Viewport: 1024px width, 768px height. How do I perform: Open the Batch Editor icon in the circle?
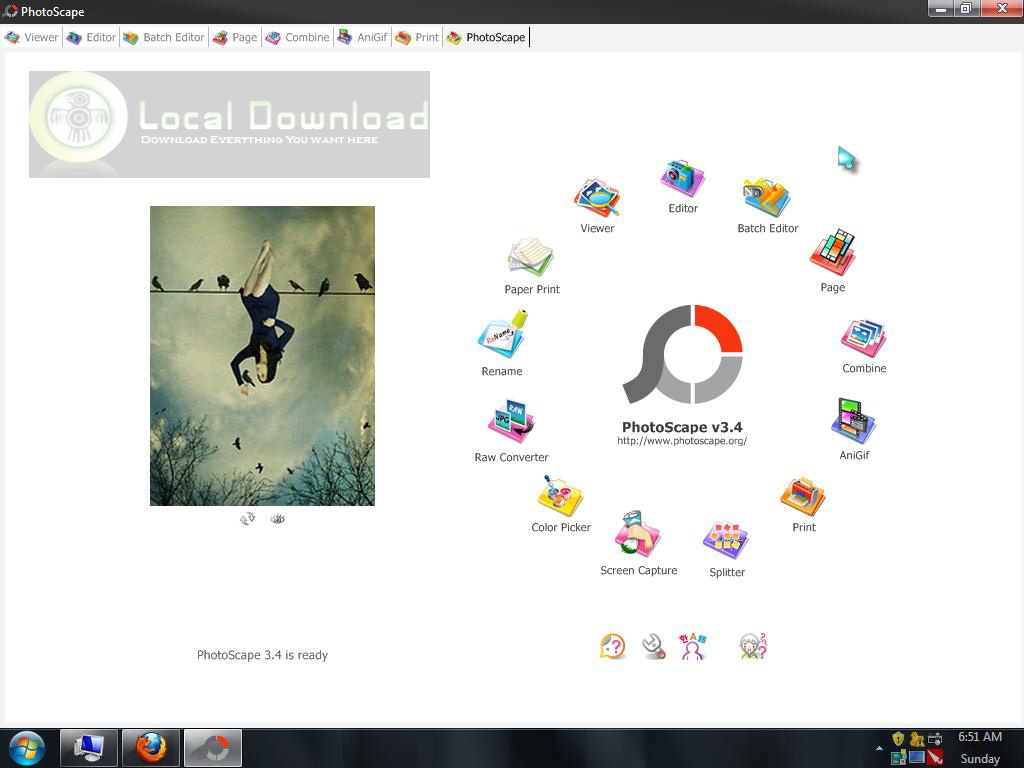pos(766,197)
